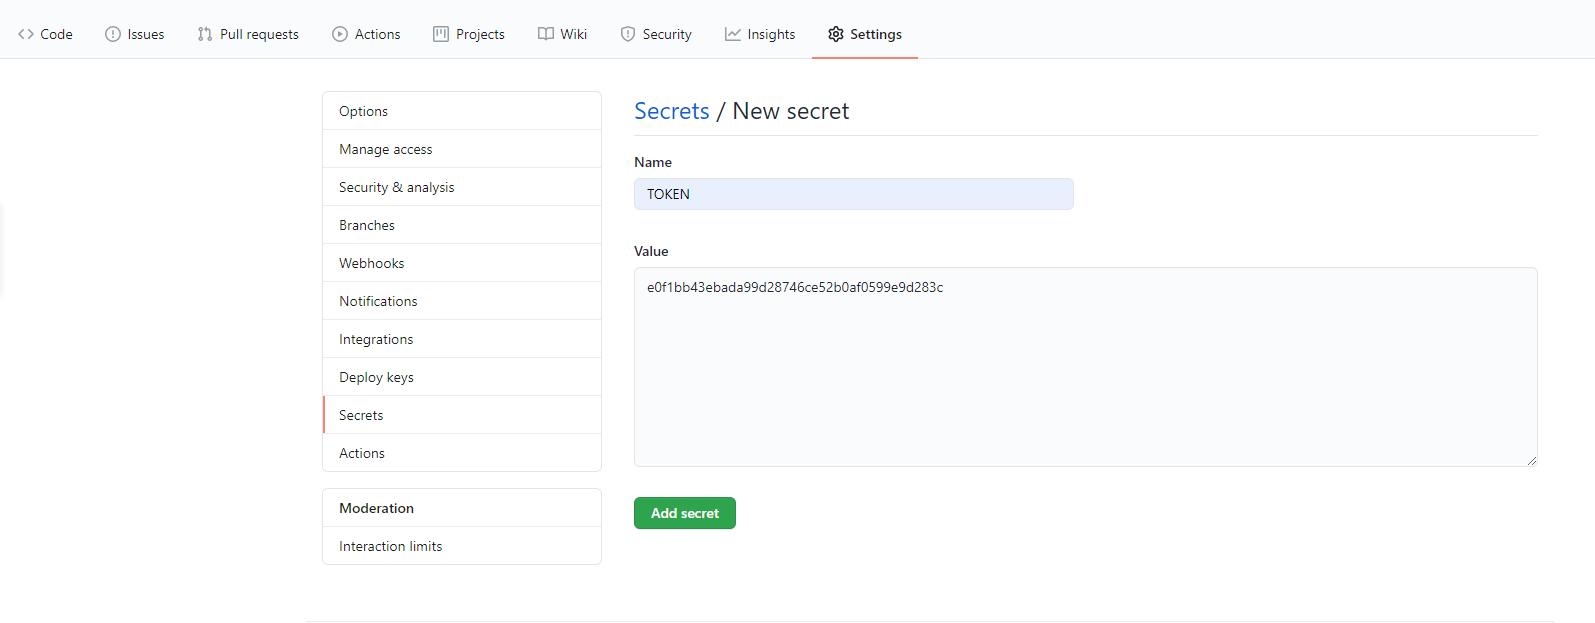
Task: Grab the Value textarea resize handle
Action: (1531, 460)
